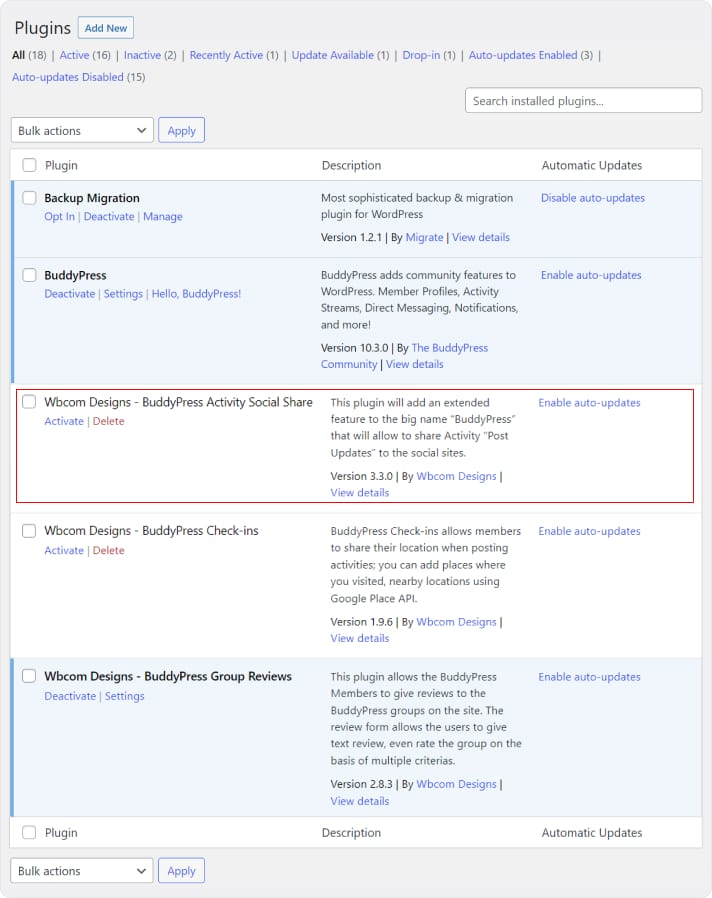Tick the BuddyPress plugin checkbox
The width and height of the screenshot is (712, 898).
(x=29, y=275)
